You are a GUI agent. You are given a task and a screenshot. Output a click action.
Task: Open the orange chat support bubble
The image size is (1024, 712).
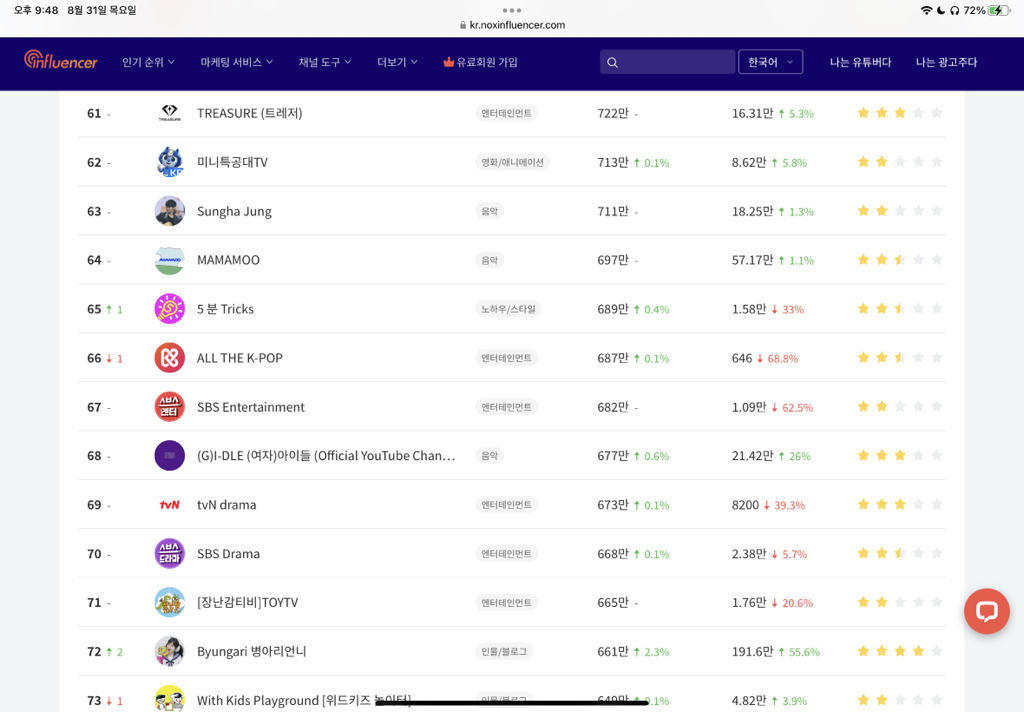[986, 611]
